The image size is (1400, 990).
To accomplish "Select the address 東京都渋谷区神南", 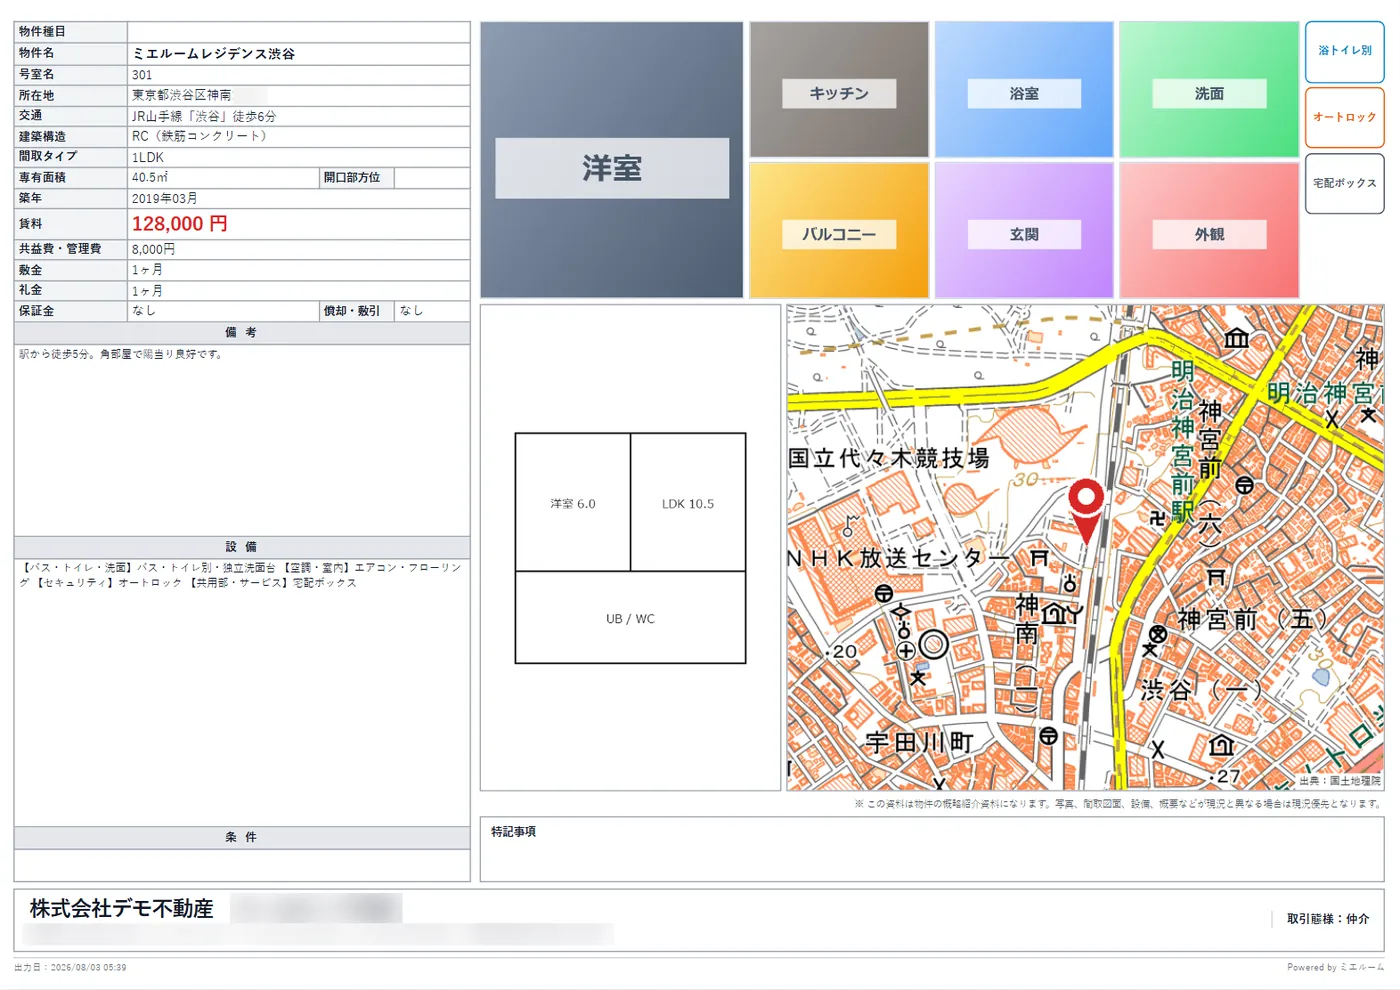I will [182, 95].
